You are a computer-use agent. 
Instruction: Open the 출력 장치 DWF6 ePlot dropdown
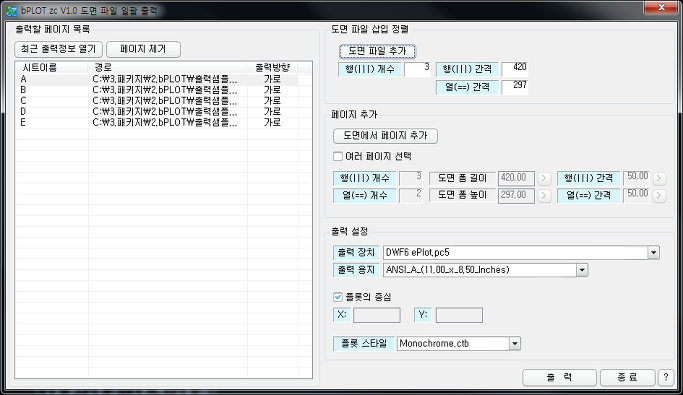653,253
